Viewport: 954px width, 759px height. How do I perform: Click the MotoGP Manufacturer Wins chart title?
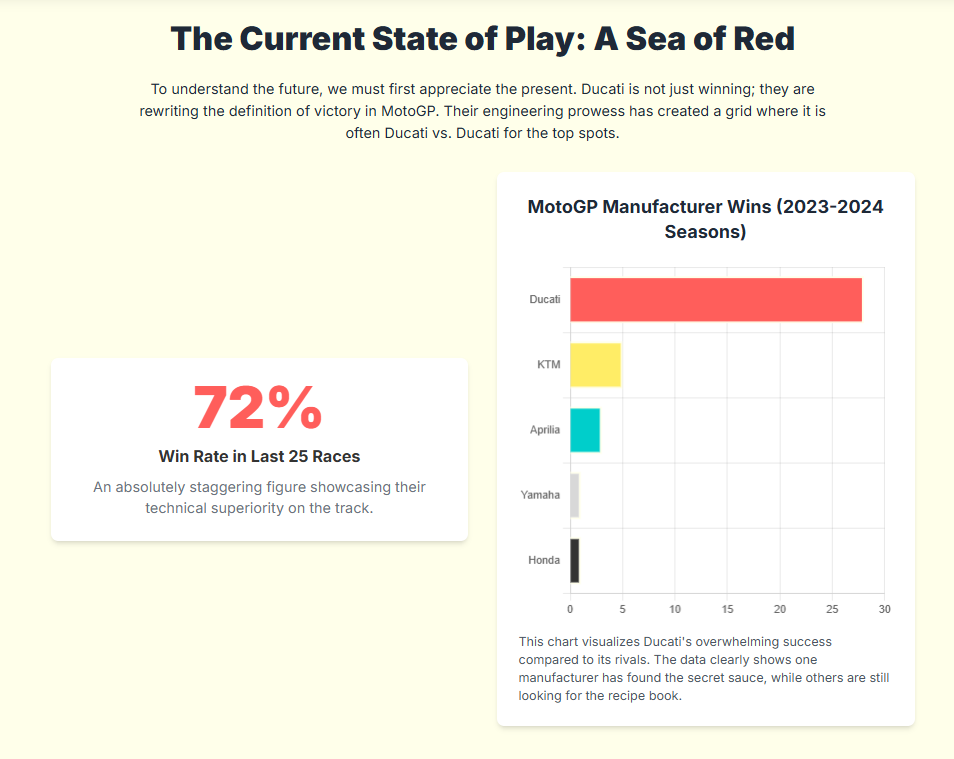pos(705,219)
